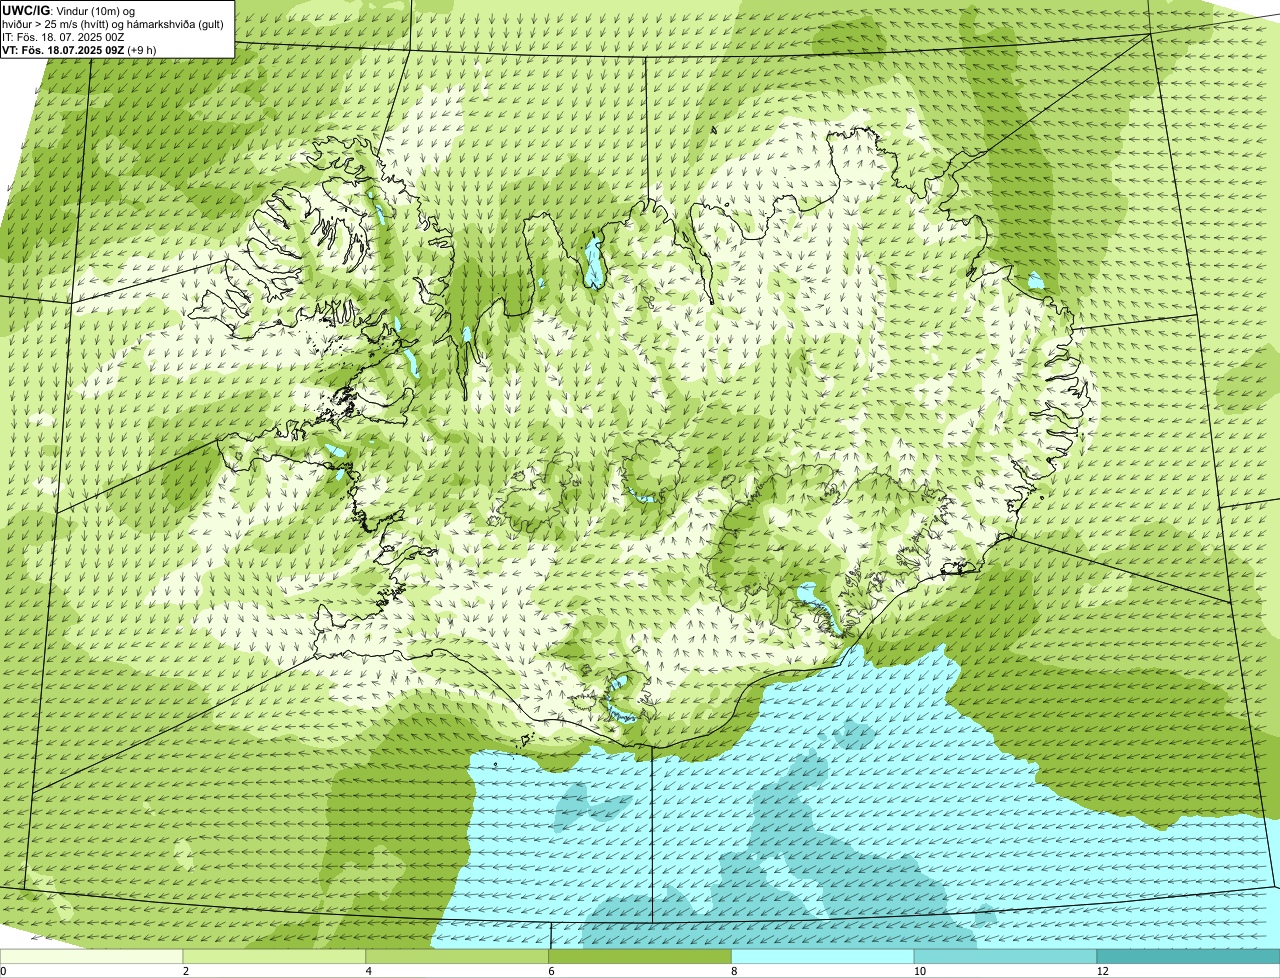This screenshot has height=978, width=1280.
Task: Click the legend scale label "12"
Action: point(1102,971)
